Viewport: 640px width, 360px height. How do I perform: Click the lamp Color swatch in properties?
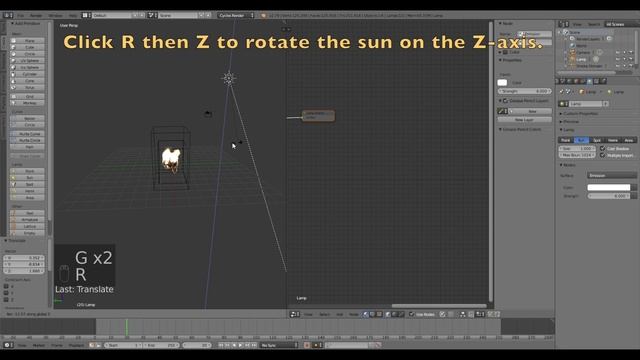point(609,187)
